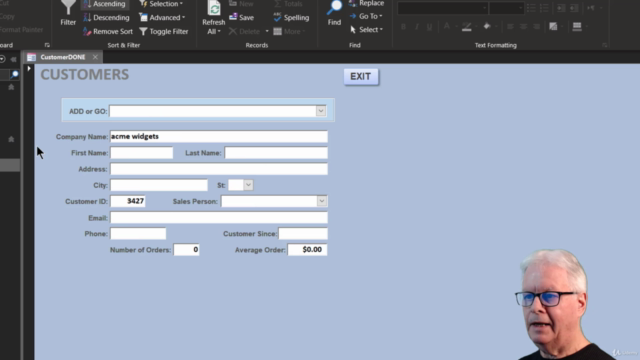Open the Clipboard dialog launcher
The image size is (640, 360).
(47, 45)
